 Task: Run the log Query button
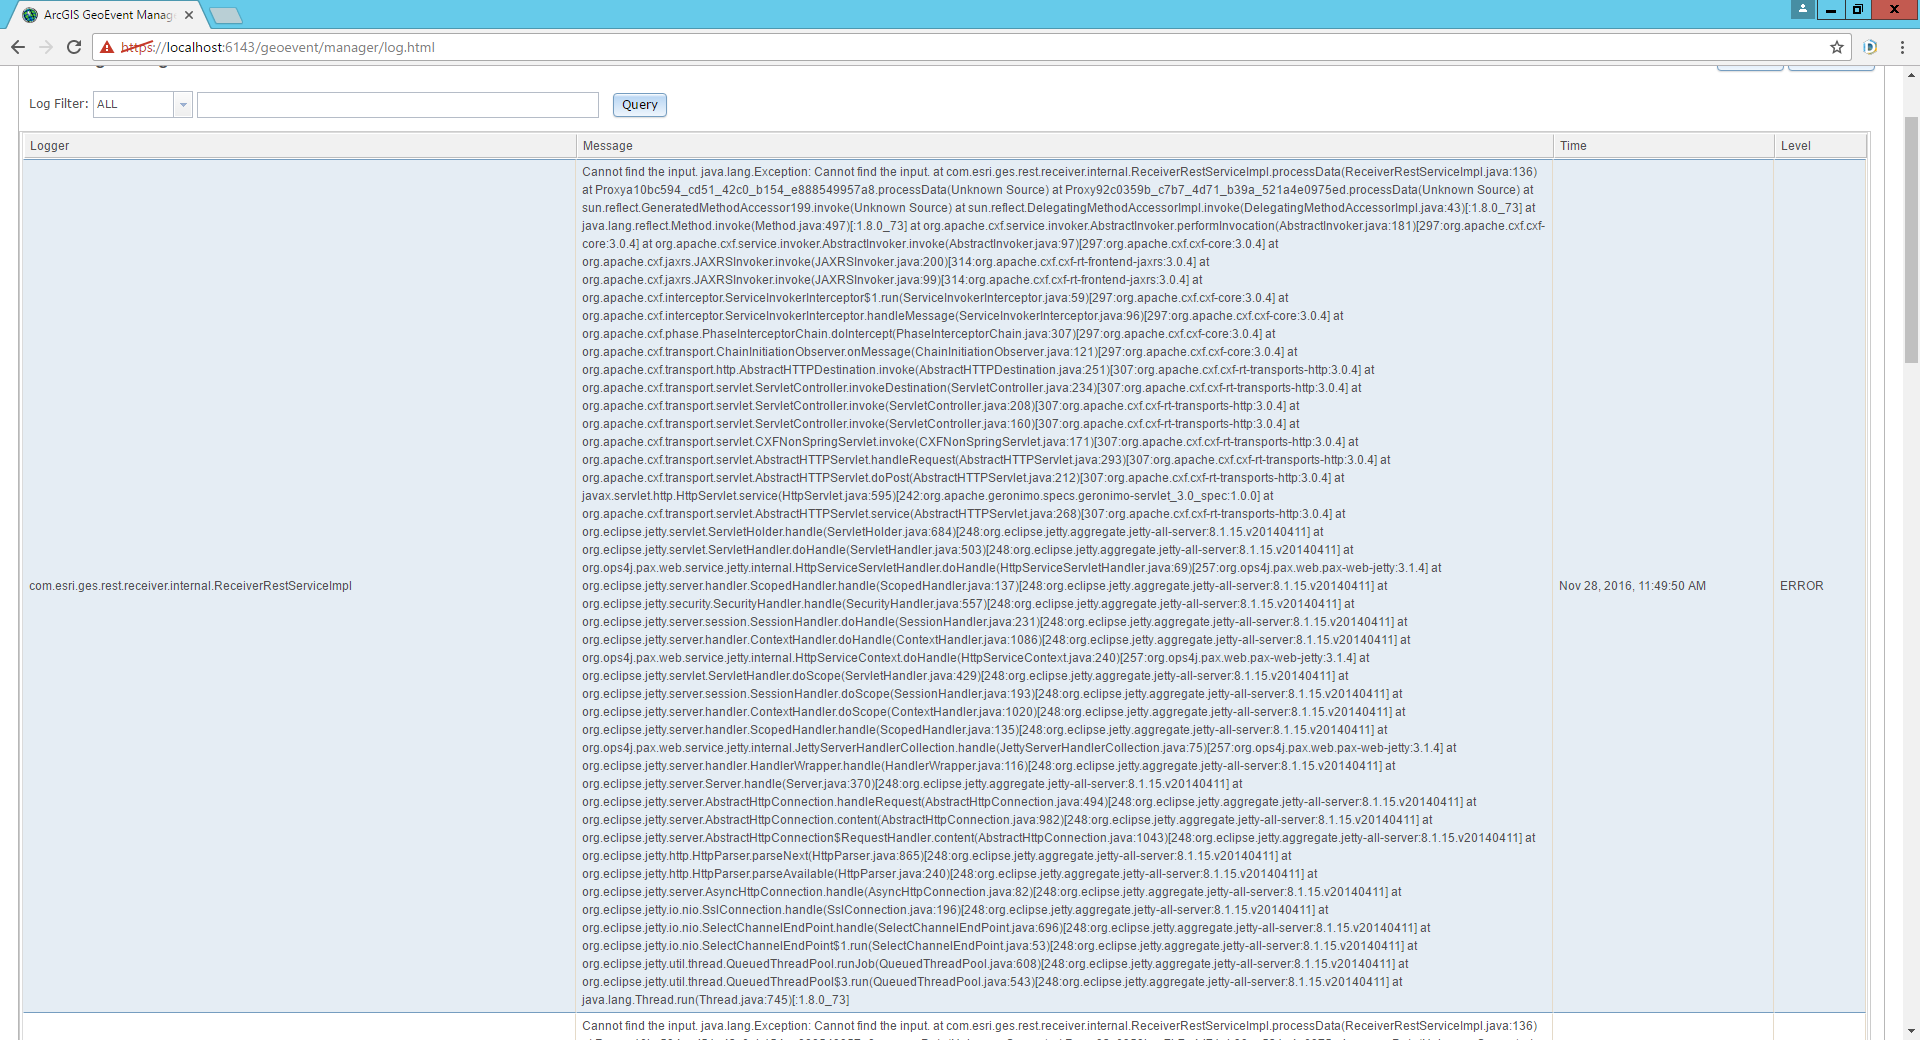pyautogui.click(x=640, y=104)
